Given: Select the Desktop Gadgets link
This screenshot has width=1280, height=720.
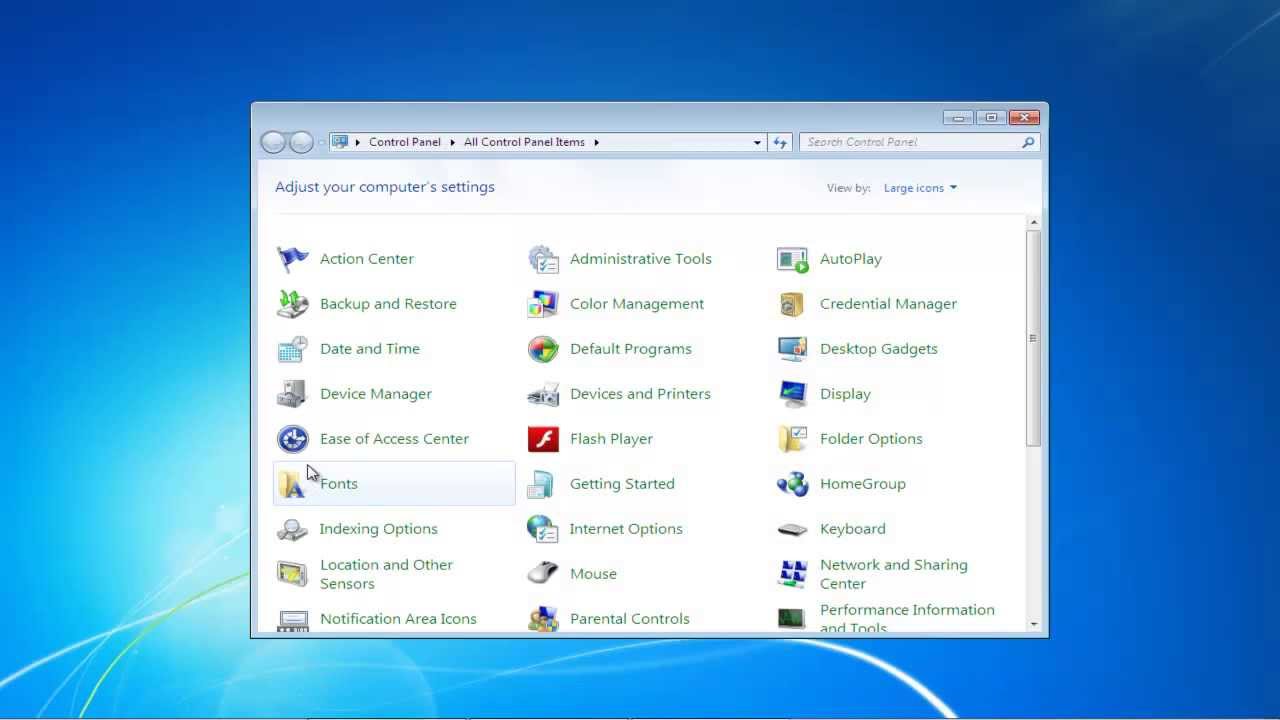Looking at the screenshot, I should 879,349.
